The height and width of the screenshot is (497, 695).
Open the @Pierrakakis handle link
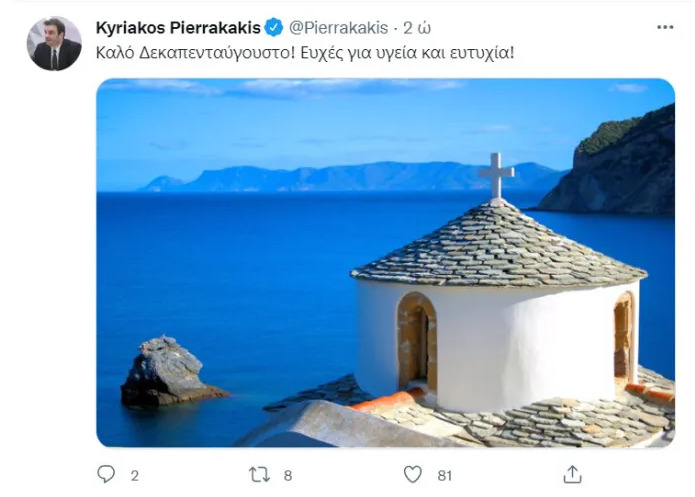pos(339,28)
